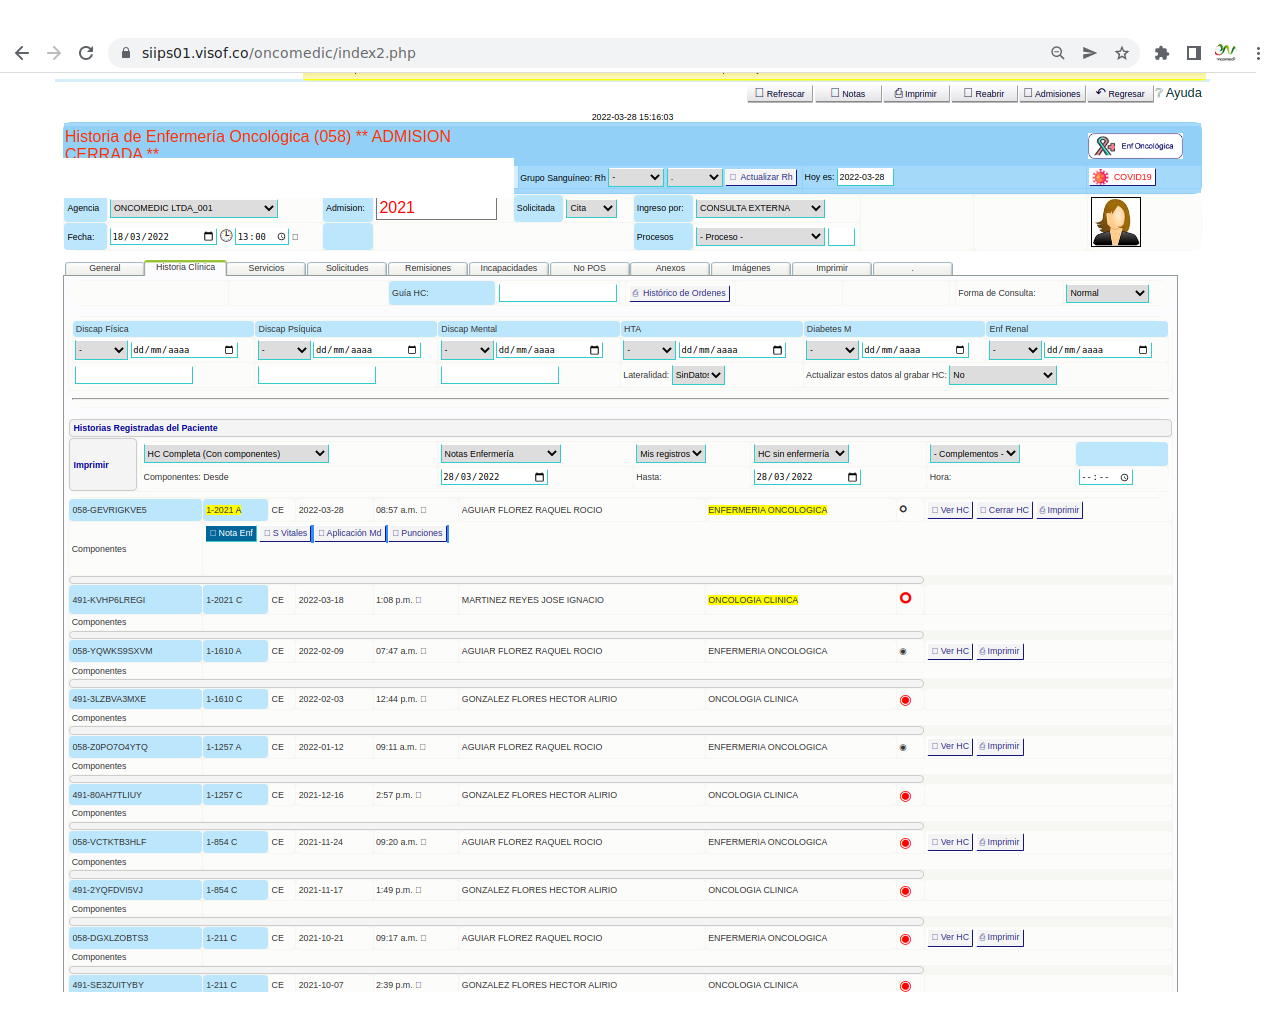Open the browser extensions puzzle icon

1161,53
